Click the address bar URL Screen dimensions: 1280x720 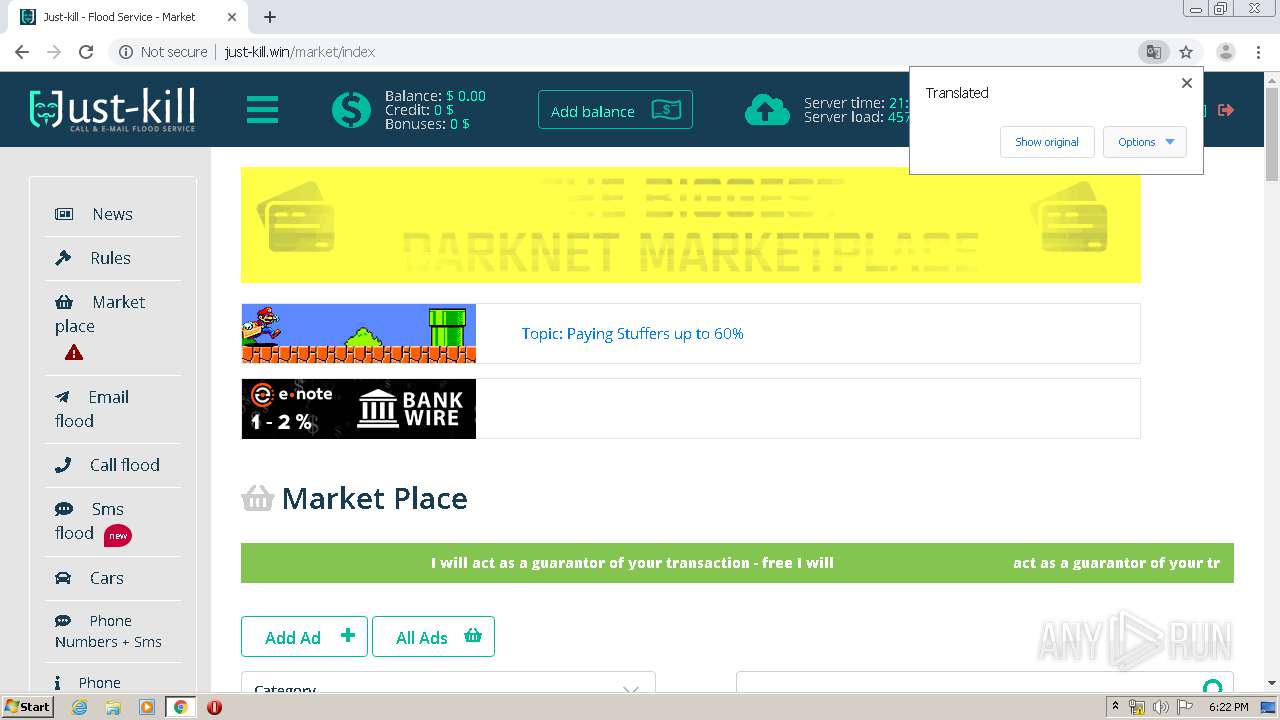(300, 52)
